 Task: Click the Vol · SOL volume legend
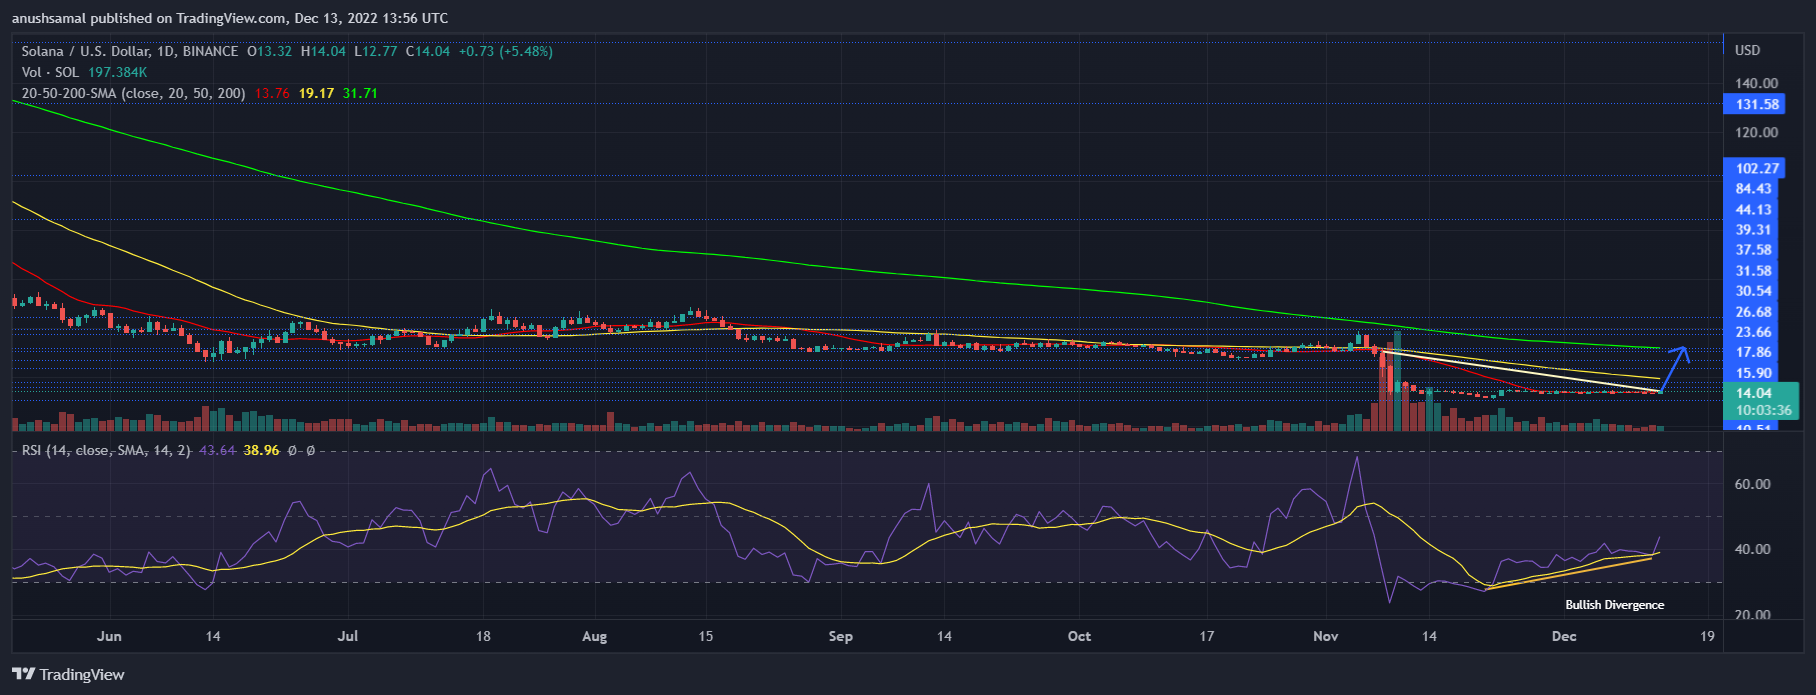51,72
